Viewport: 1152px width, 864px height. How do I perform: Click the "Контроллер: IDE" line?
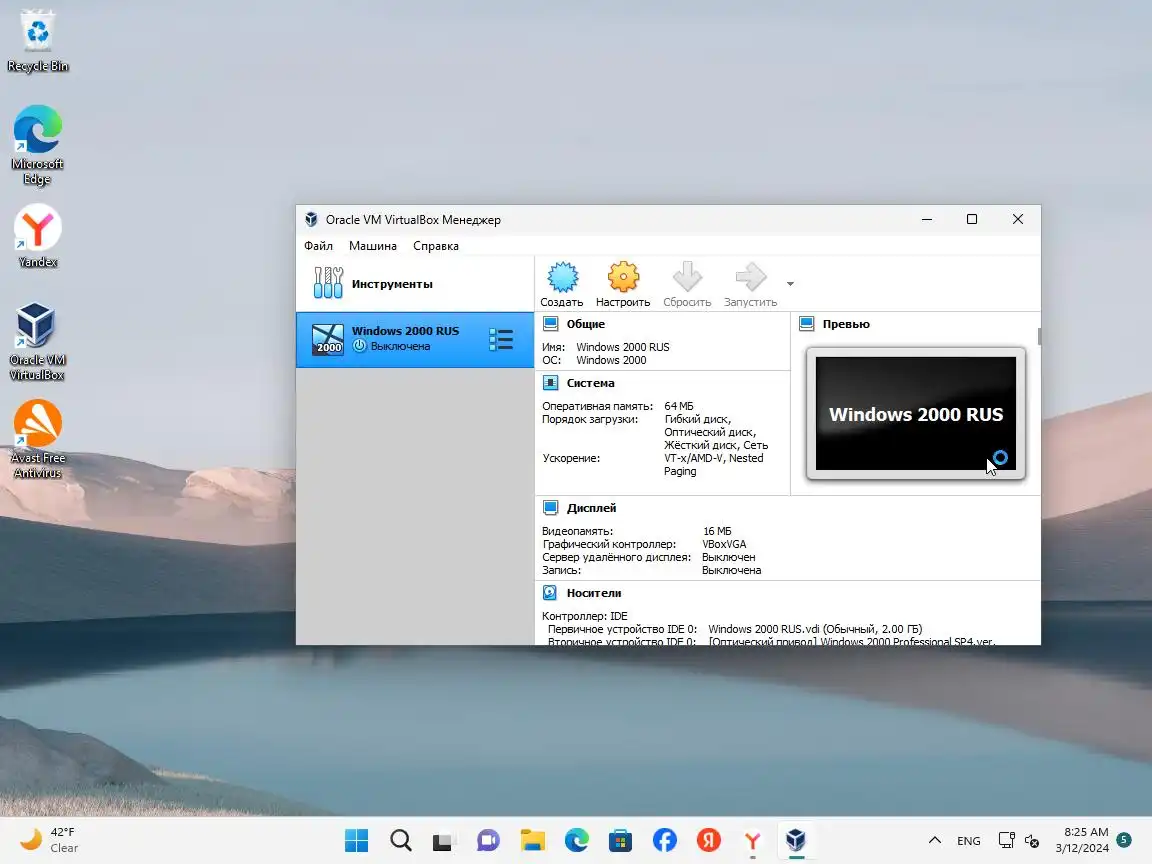point(585,616)
